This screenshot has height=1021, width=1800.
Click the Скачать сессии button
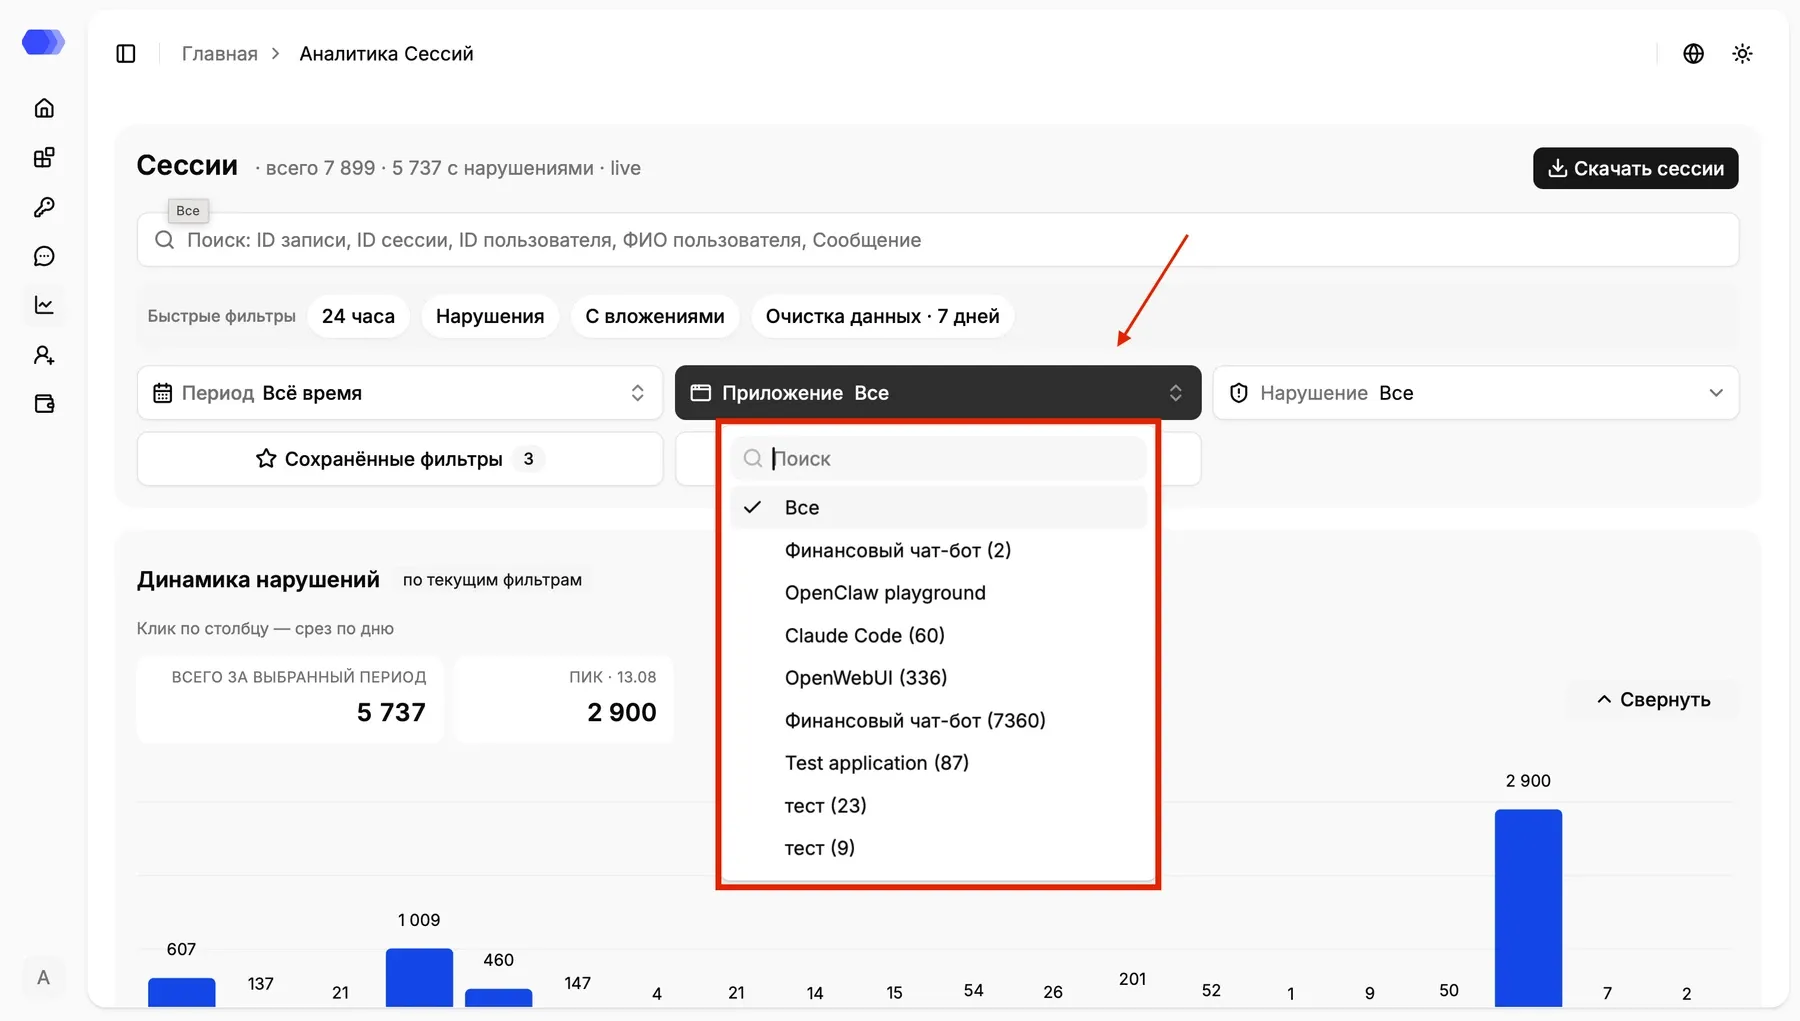[x=1635, y=168]
